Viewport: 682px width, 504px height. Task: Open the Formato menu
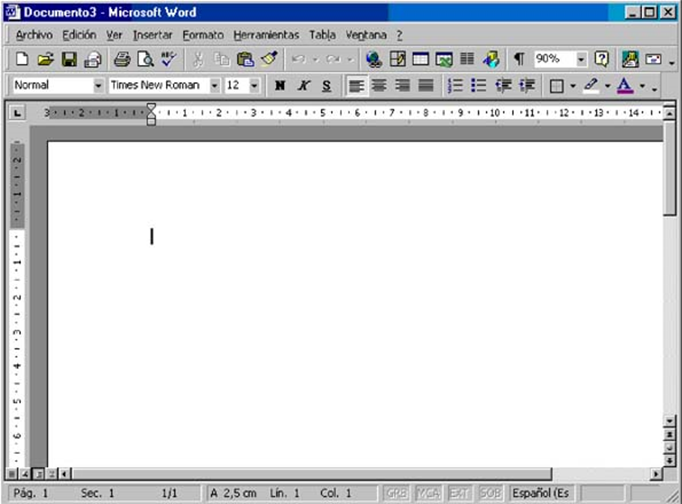pos(203,35)
